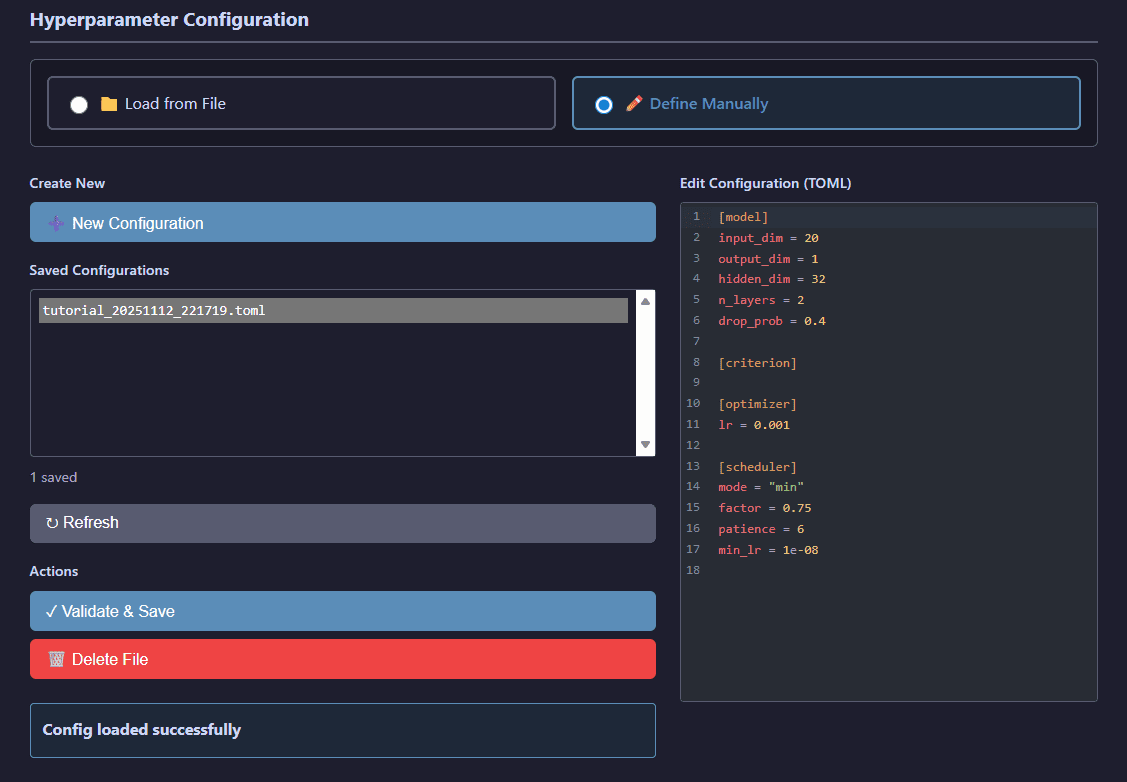Click the Actions label
This screenshot has height=782, width=1127.
point(54,571)
